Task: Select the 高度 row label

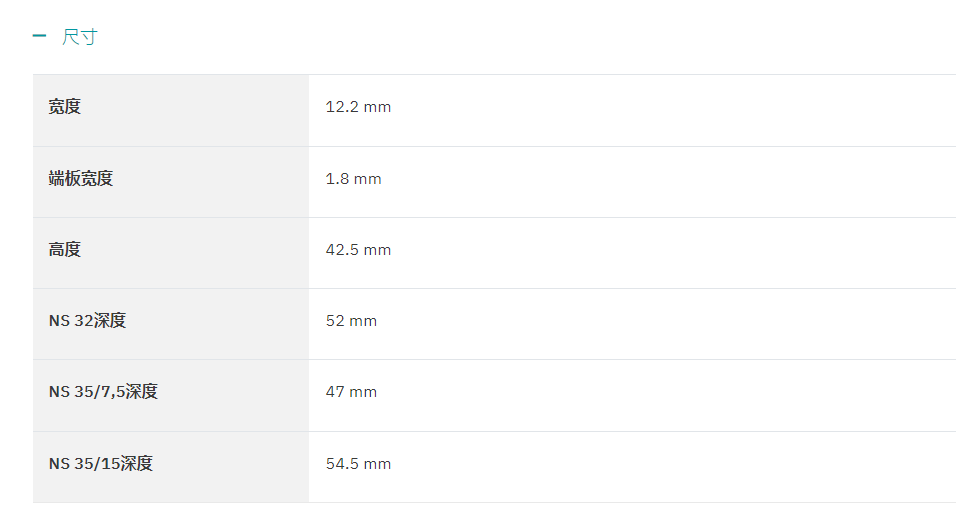Action: tap(65, 250)
